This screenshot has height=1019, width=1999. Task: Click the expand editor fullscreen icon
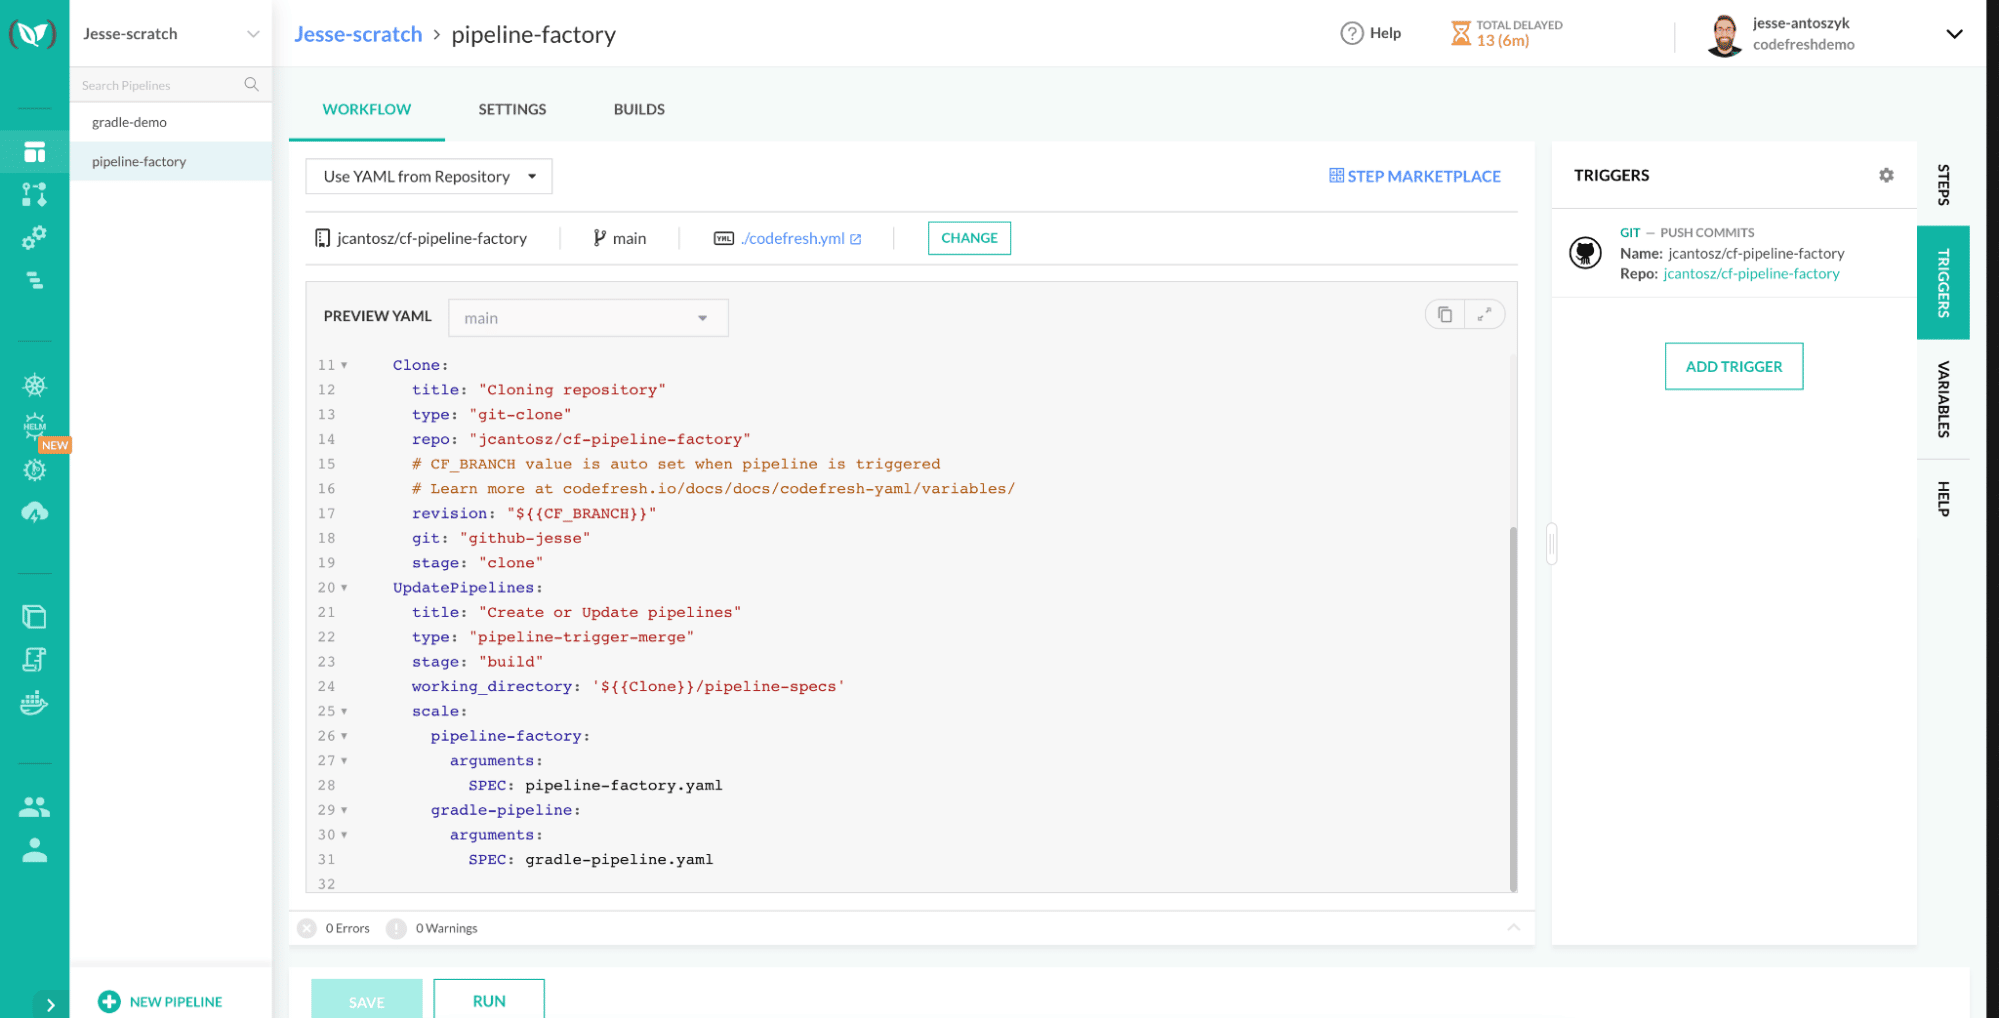(1484, 315)
